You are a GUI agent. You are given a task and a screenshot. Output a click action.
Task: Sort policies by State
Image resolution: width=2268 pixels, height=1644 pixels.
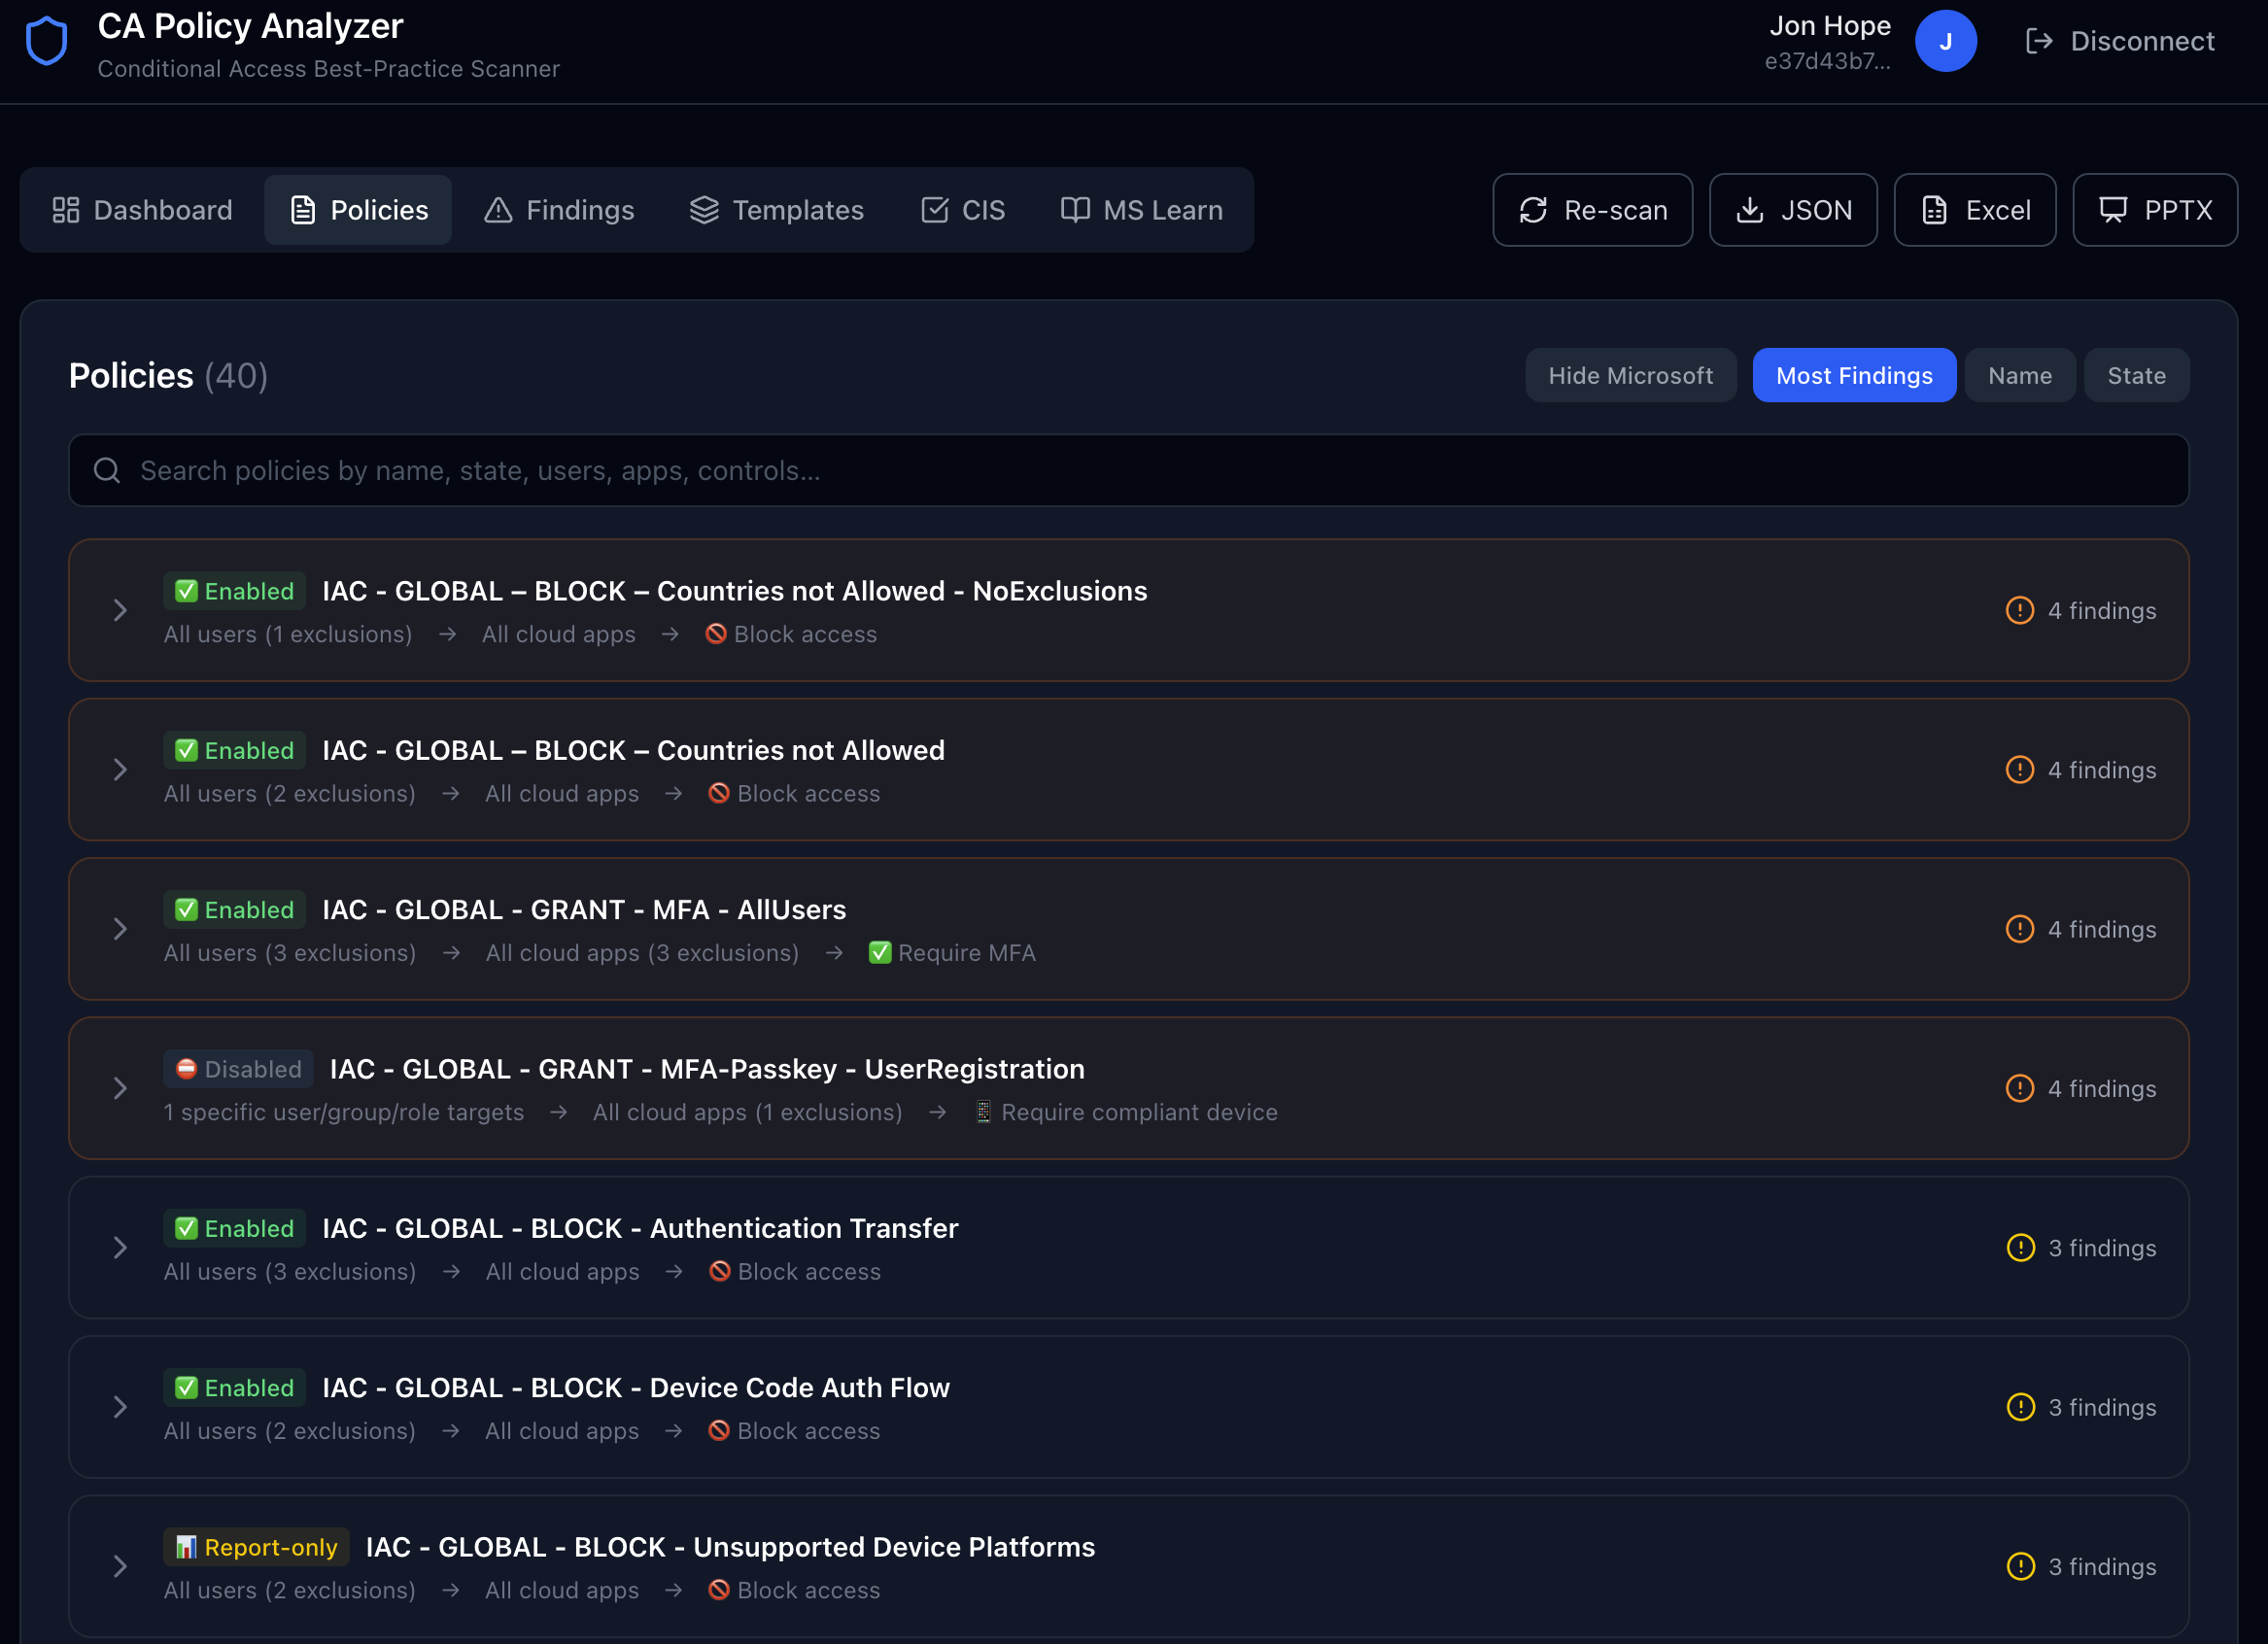point(2136,375)
